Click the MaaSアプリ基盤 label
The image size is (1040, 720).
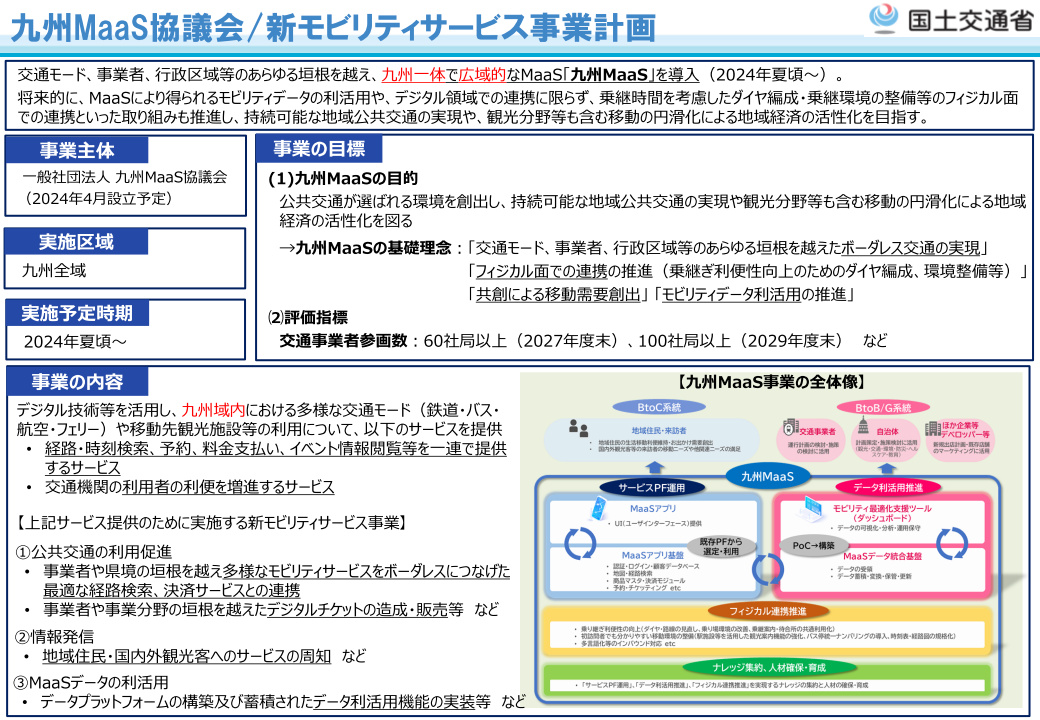coord(653,555)
